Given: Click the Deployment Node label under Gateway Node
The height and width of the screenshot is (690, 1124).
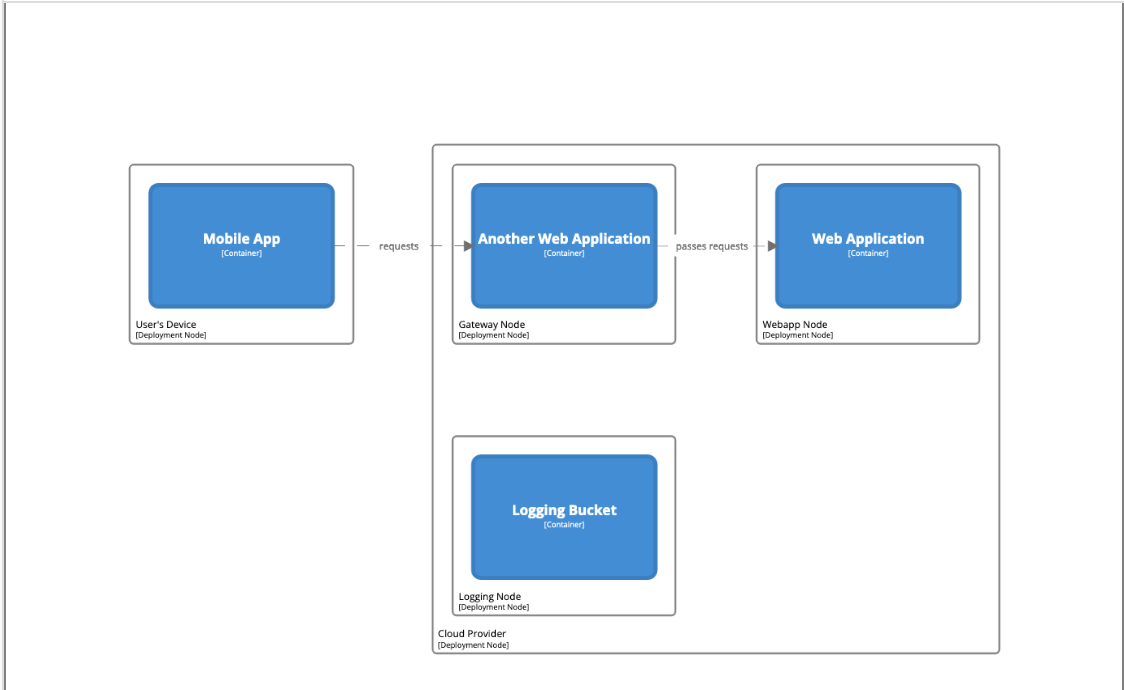Looking at the screenshot, I should [493, 335].
